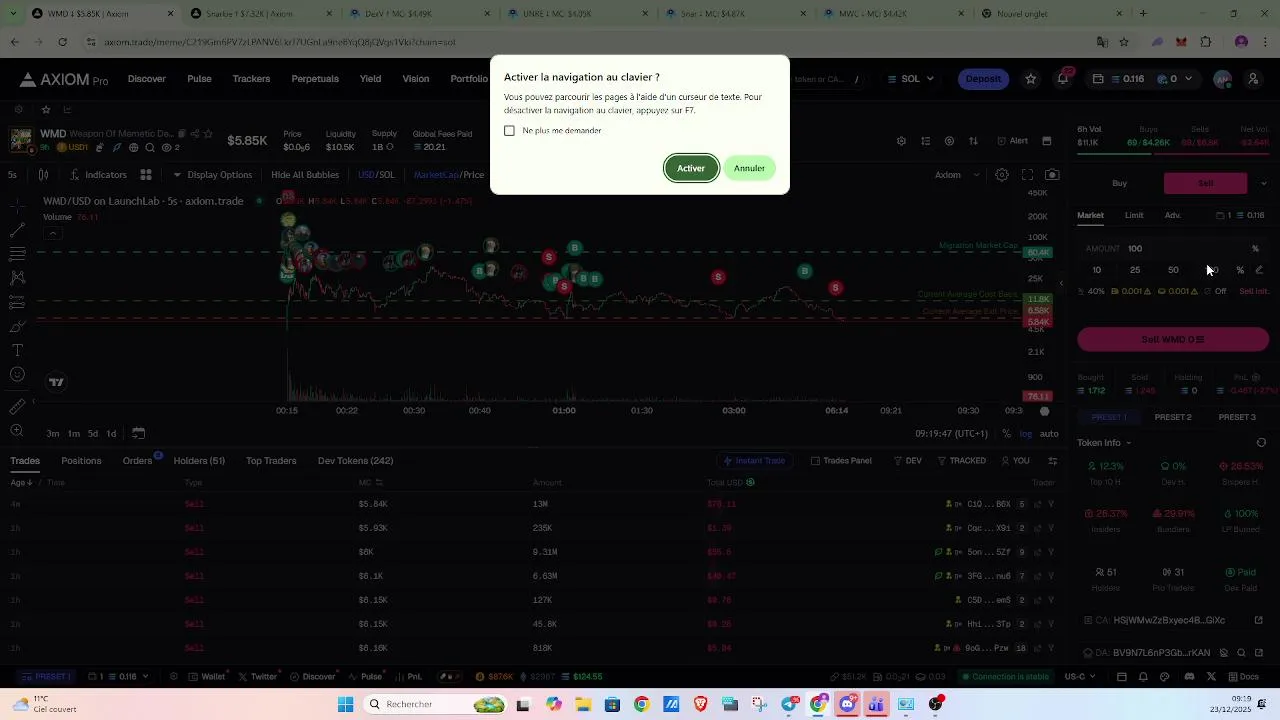Edit quick amounts with pencil icon
This screenshot has width=1280, height=720.
[1259, 270]
